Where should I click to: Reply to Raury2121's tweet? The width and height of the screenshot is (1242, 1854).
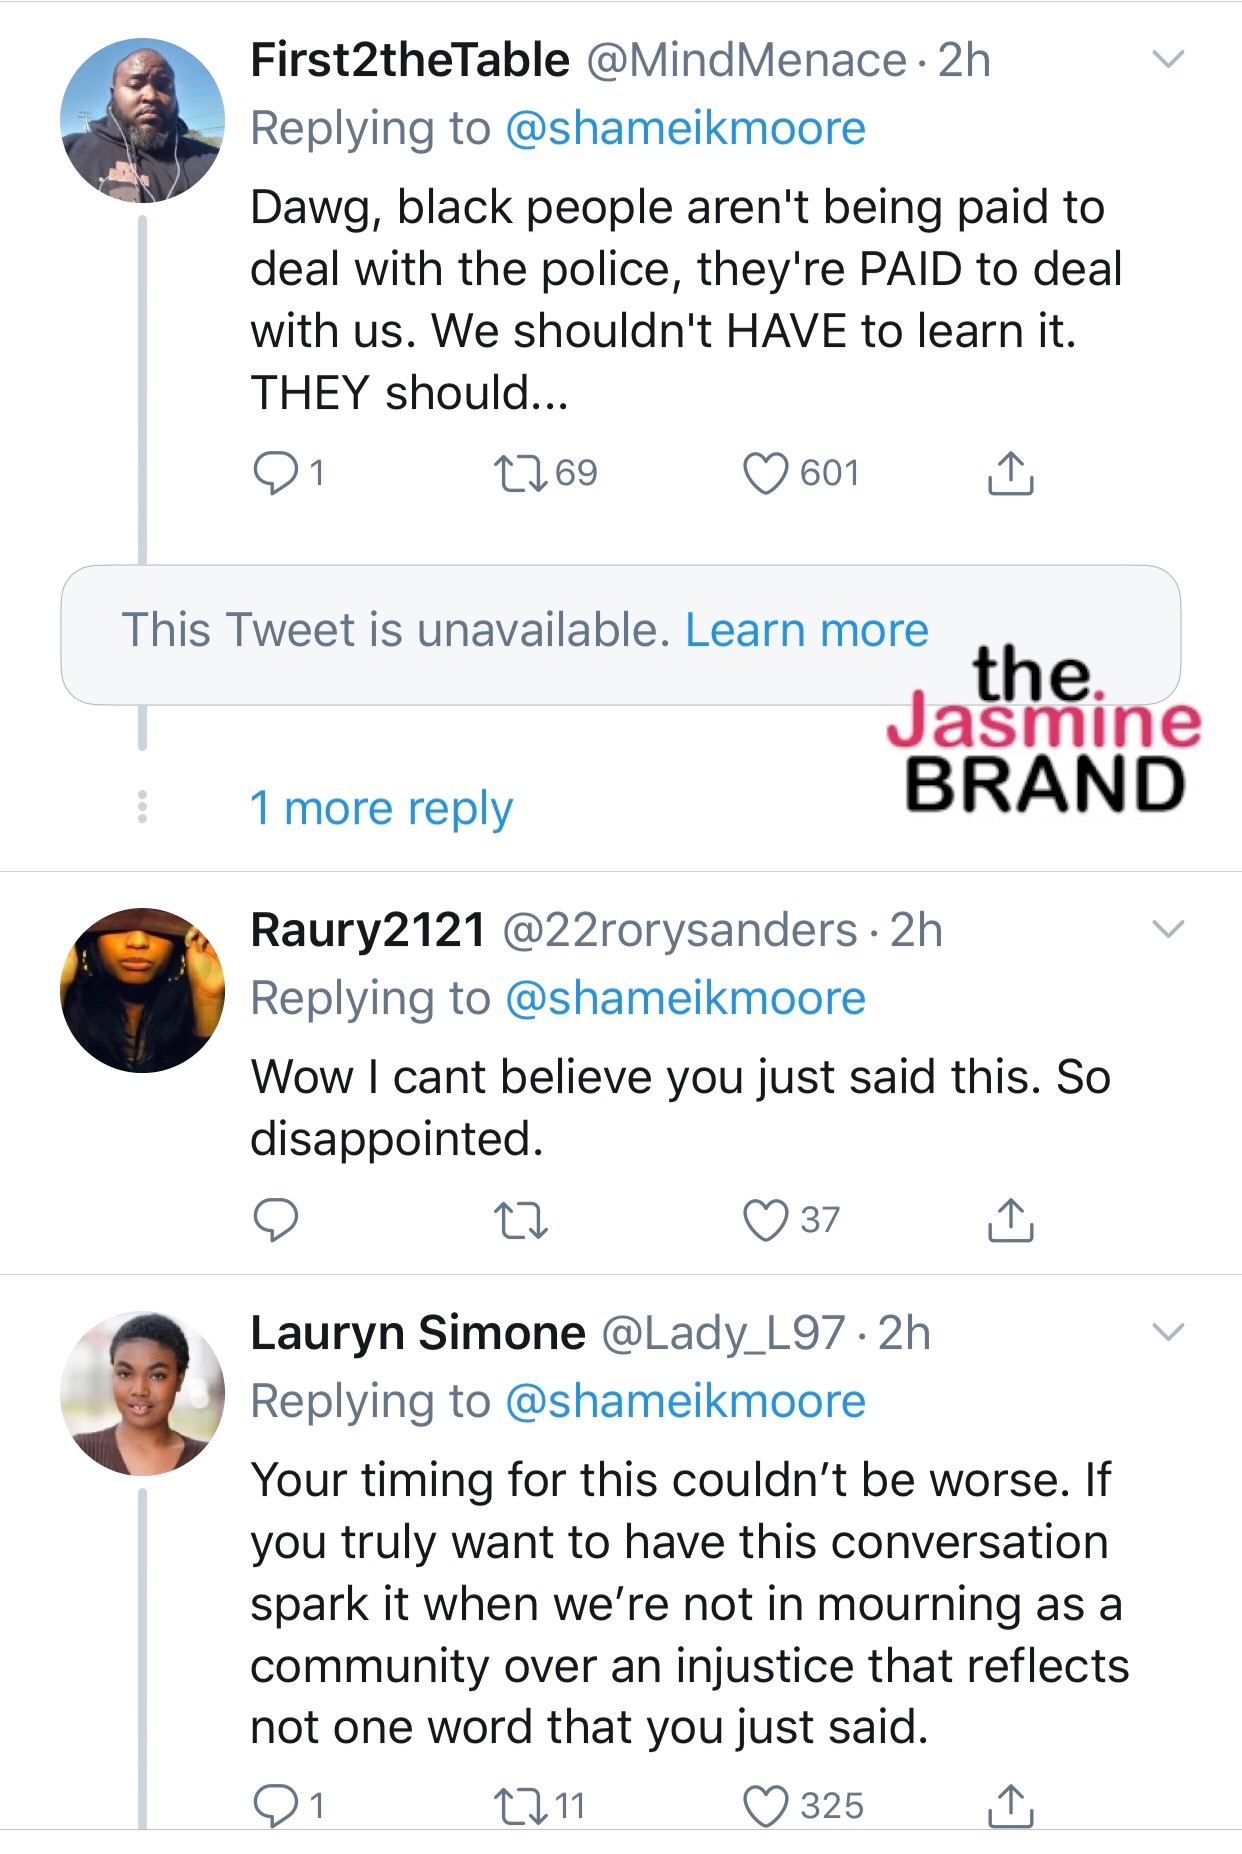point(276,1220)
